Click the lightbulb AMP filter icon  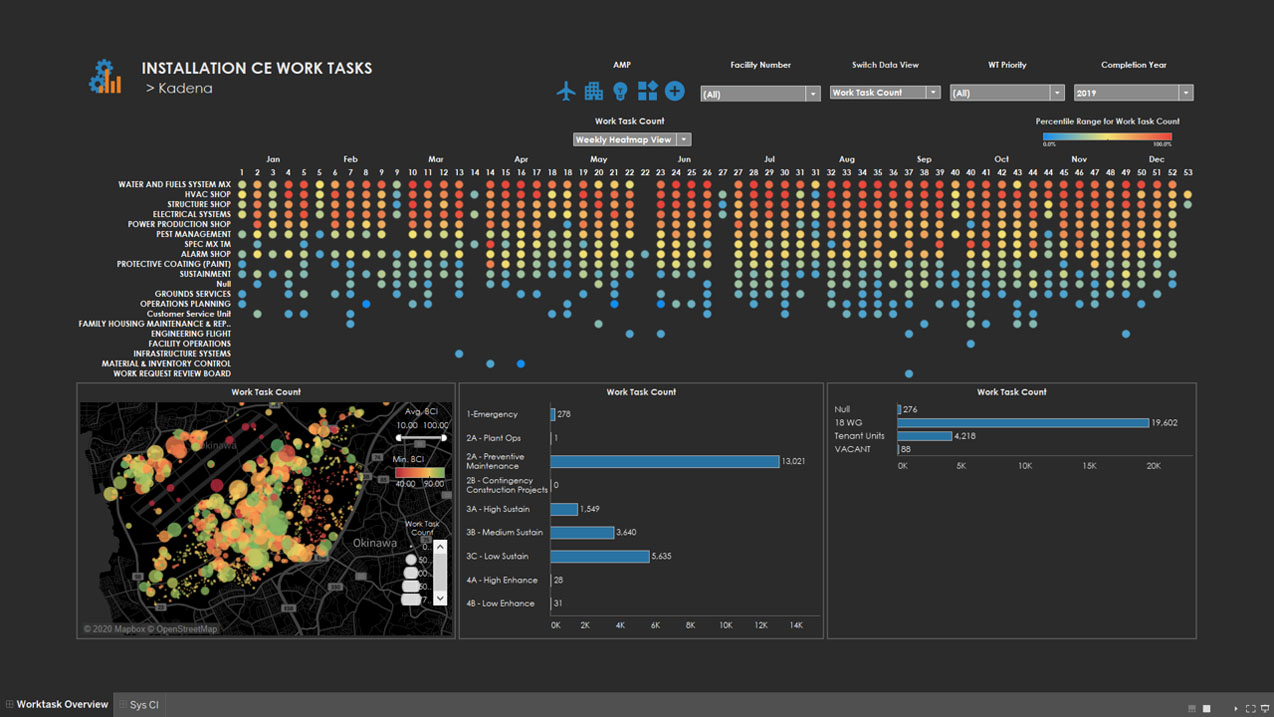point(620,90)
